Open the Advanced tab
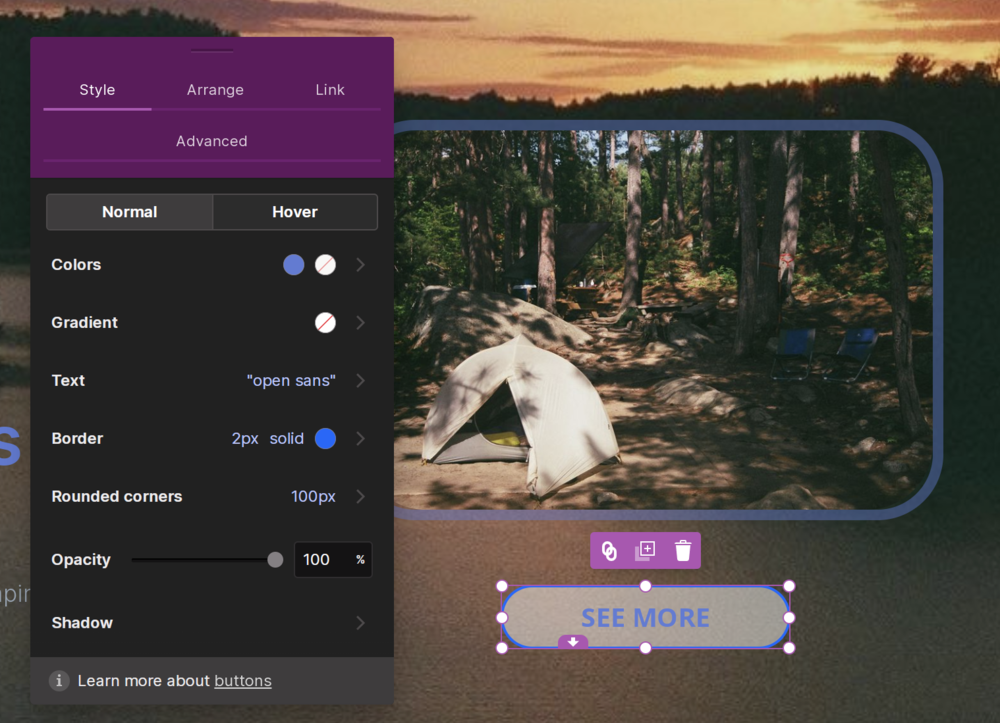The height and width of the screenshot is (723, 1000). pyautogui.click(x=212, y=141)
